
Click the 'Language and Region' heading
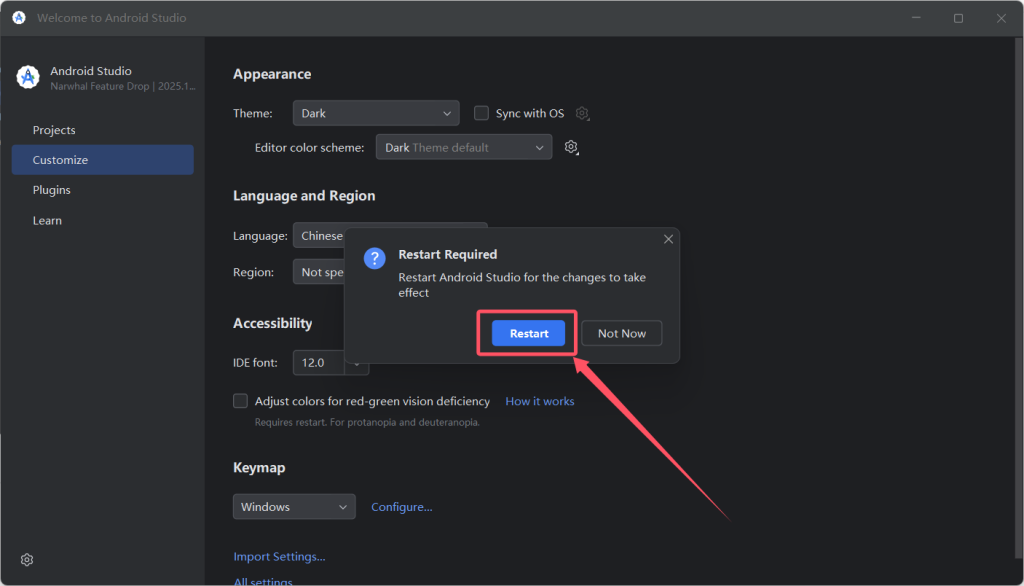[x=304, y=196]
